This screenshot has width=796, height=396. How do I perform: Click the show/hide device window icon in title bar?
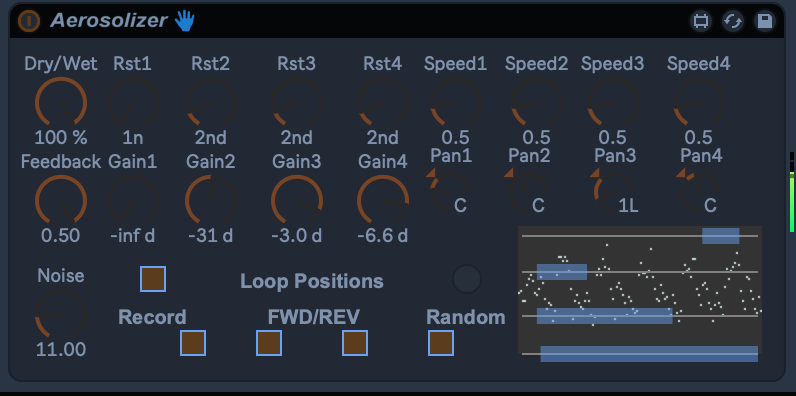701,21
